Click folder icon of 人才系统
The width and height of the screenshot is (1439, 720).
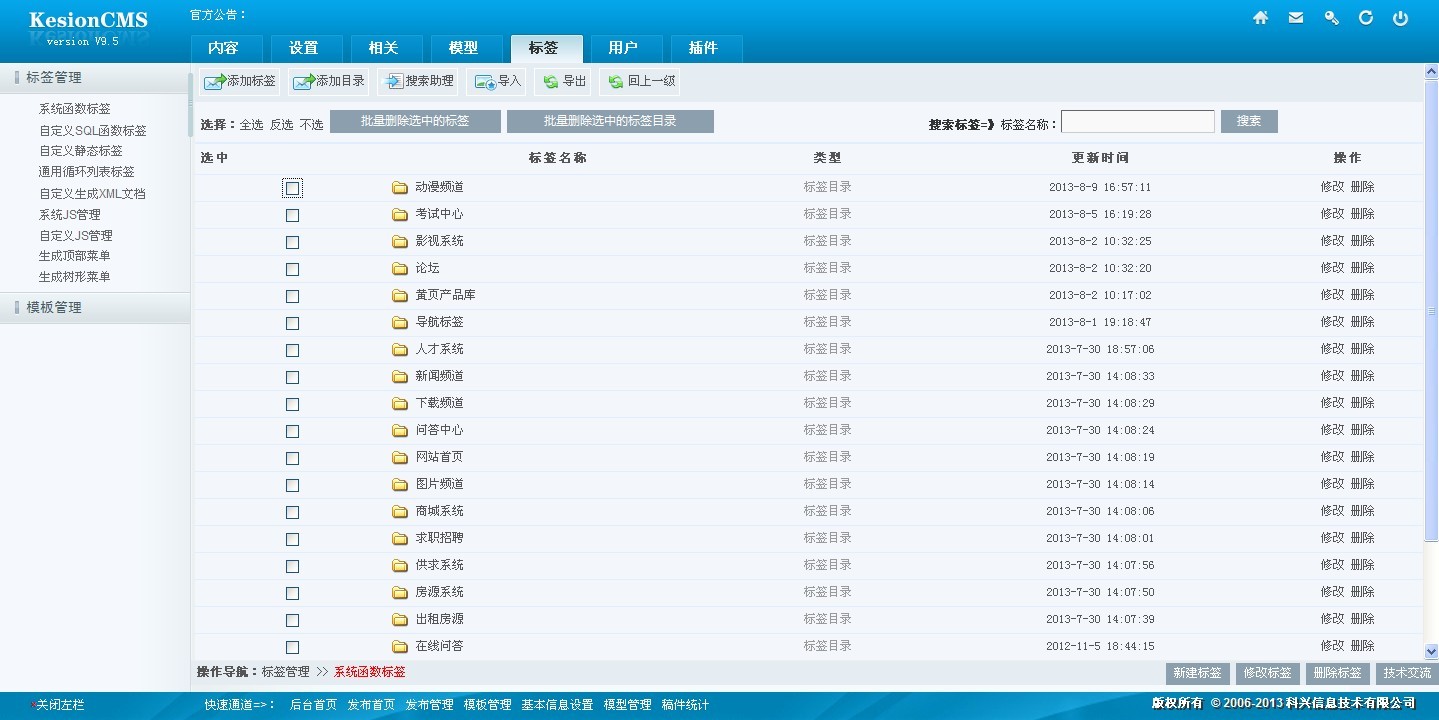(x=400, y=349)
